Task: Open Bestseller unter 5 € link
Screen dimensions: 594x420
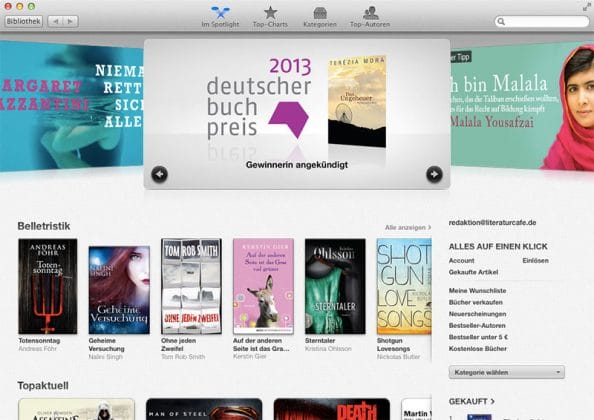Action: [x=478, y=337]
